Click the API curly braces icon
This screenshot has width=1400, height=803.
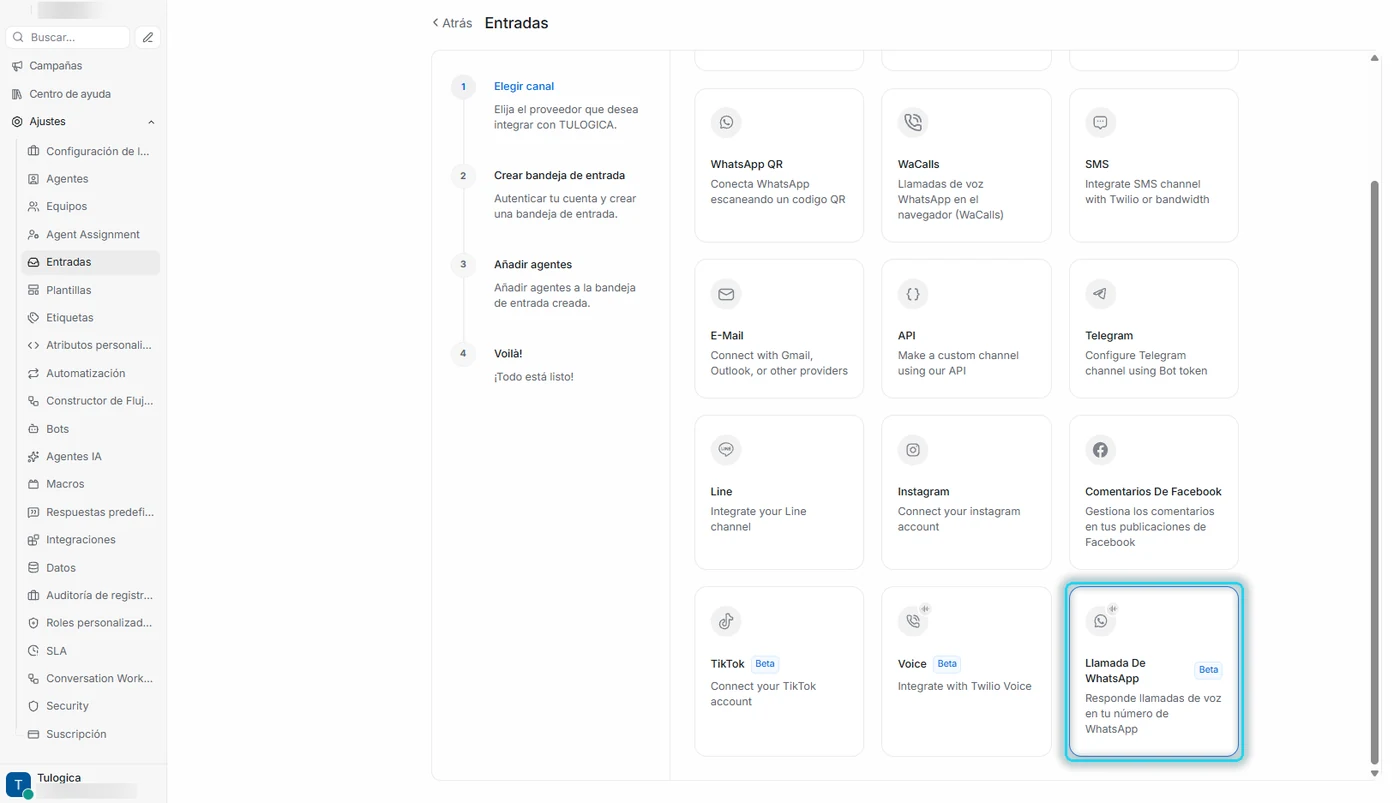[913, 294]
